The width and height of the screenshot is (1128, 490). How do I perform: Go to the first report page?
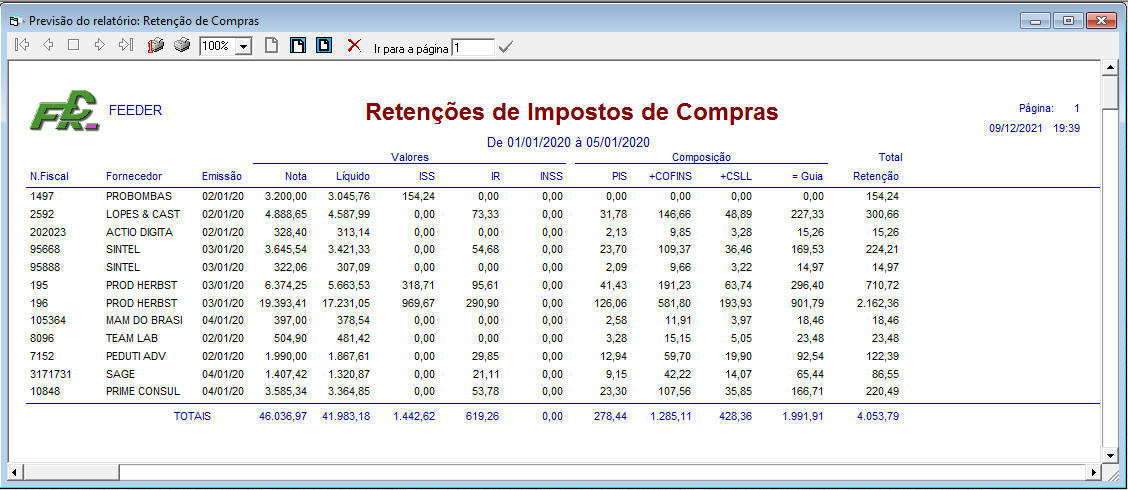pos(23,45)
